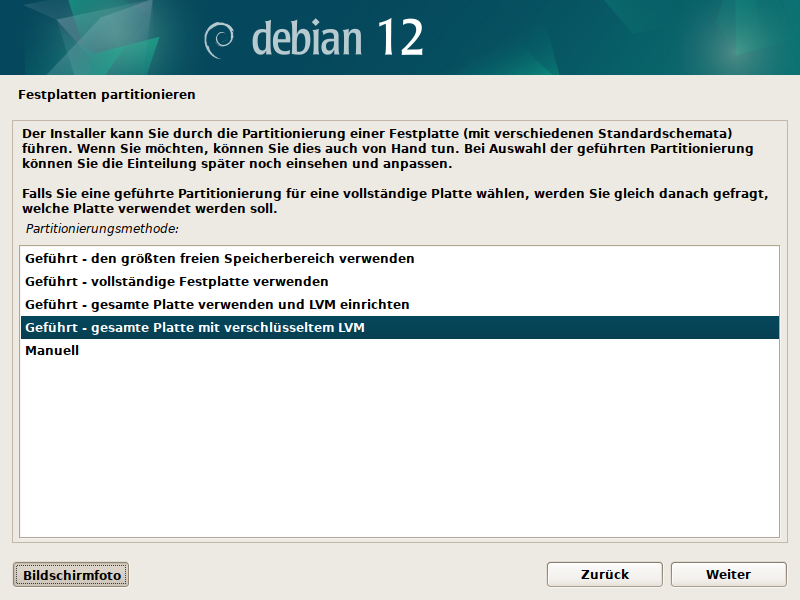Click the "debian" wordmark in the banner
Viewport: 800px width, 600px height.
pos(306,38)
